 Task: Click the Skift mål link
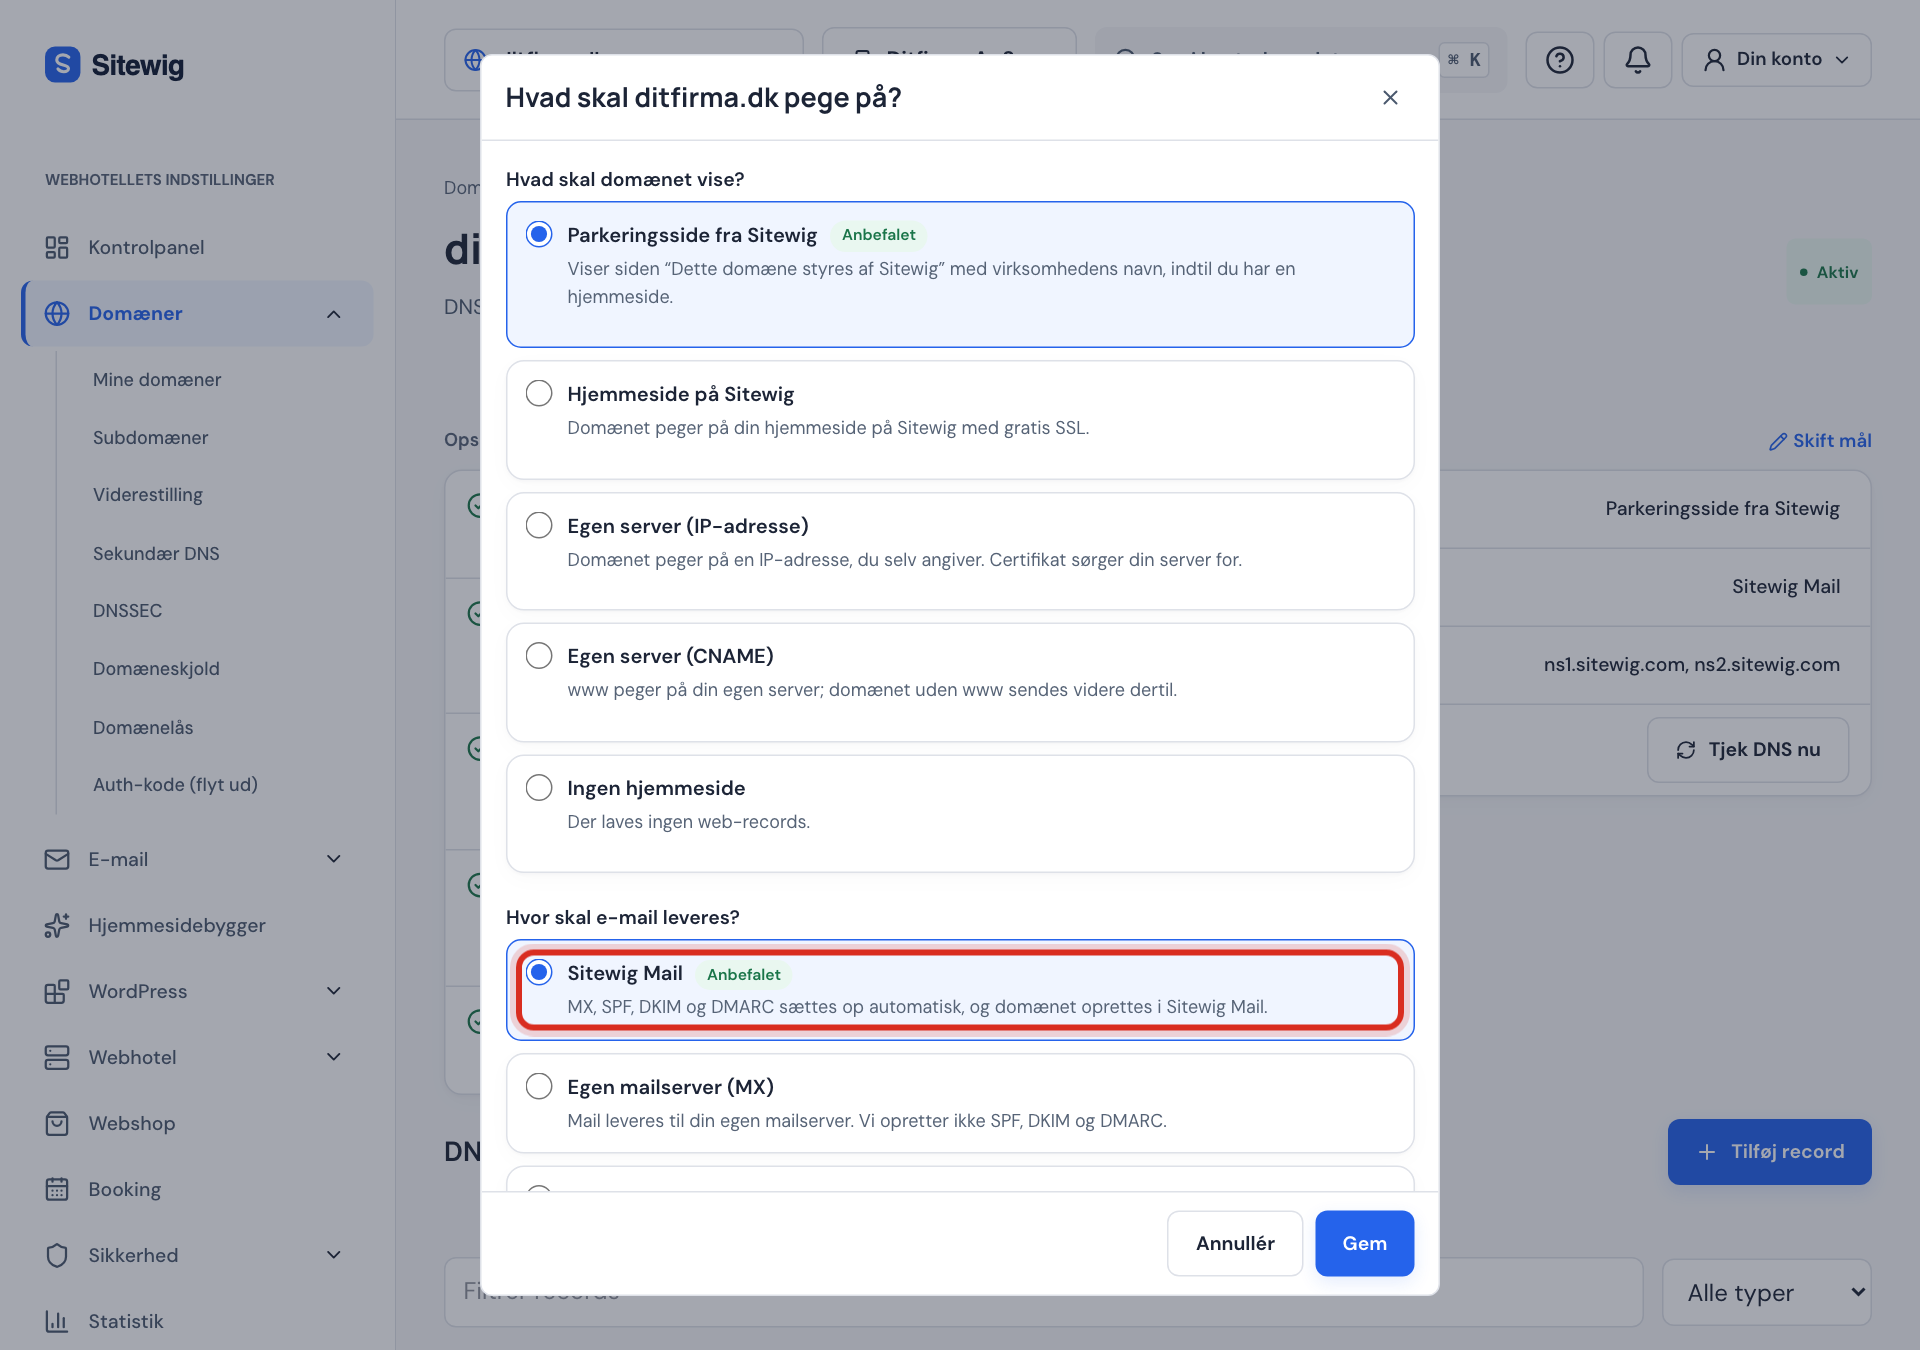[1820, 441]
